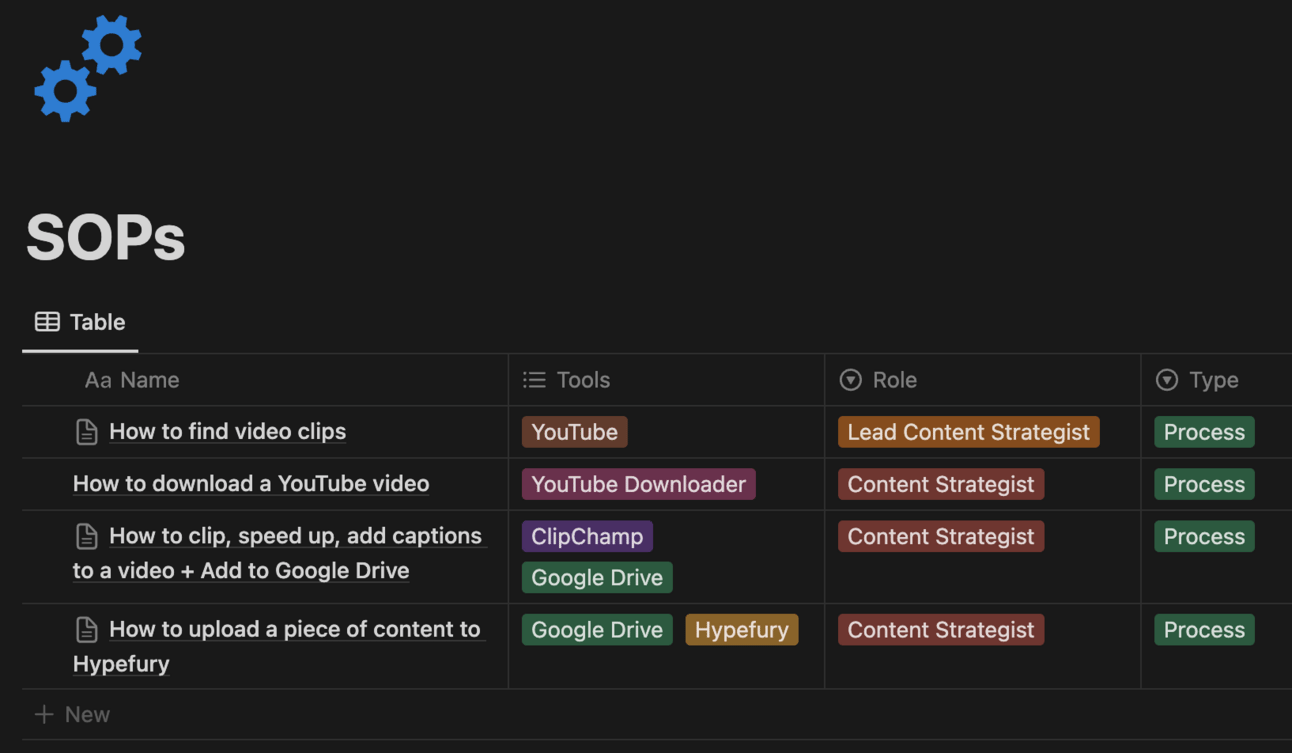This screenshot has height=753, width=1292.
Task: Click the SOPs page title
Action: point(106,238)
